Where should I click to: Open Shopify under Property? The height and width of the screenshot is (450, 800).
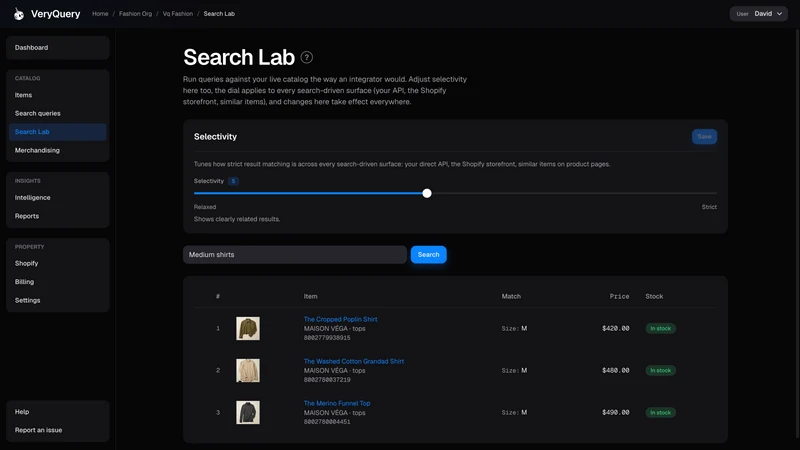[x=58, y=263]
